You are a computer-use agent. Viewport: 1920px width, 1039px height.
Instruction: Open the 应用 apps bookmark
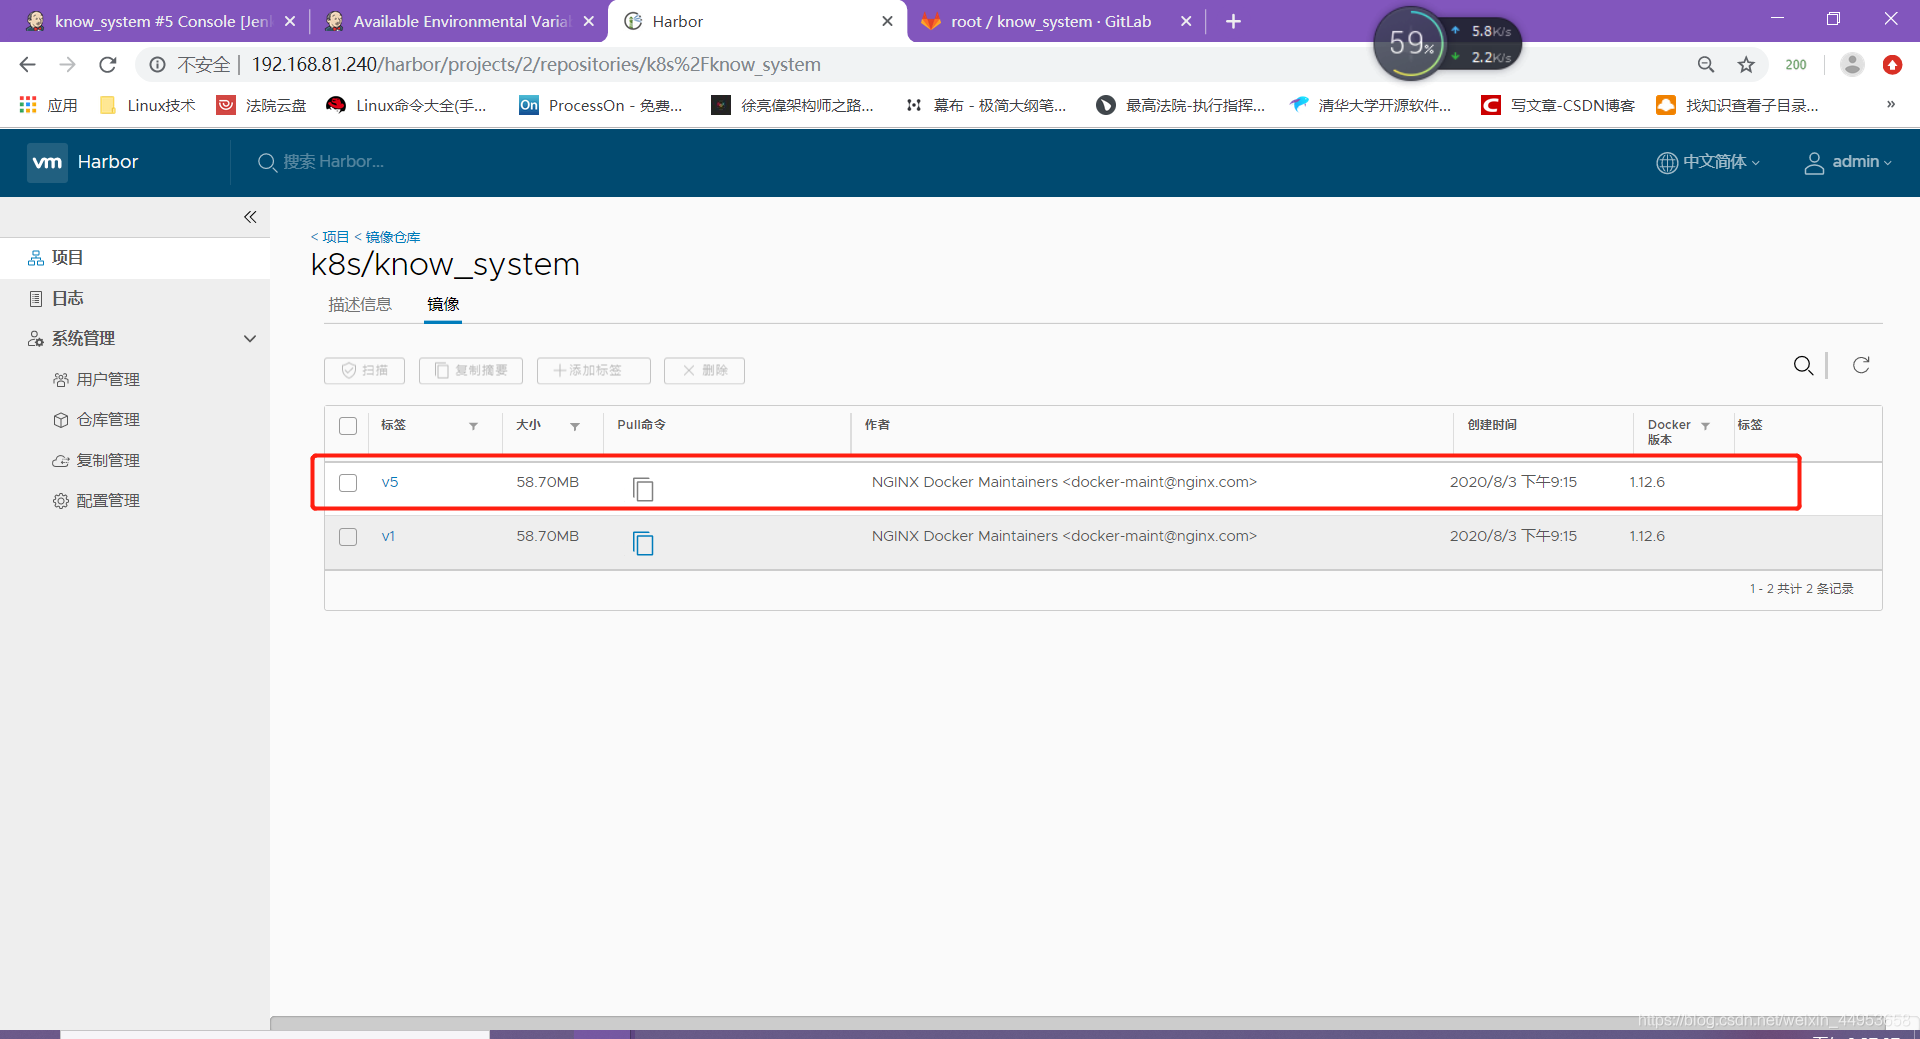[48, 105]
